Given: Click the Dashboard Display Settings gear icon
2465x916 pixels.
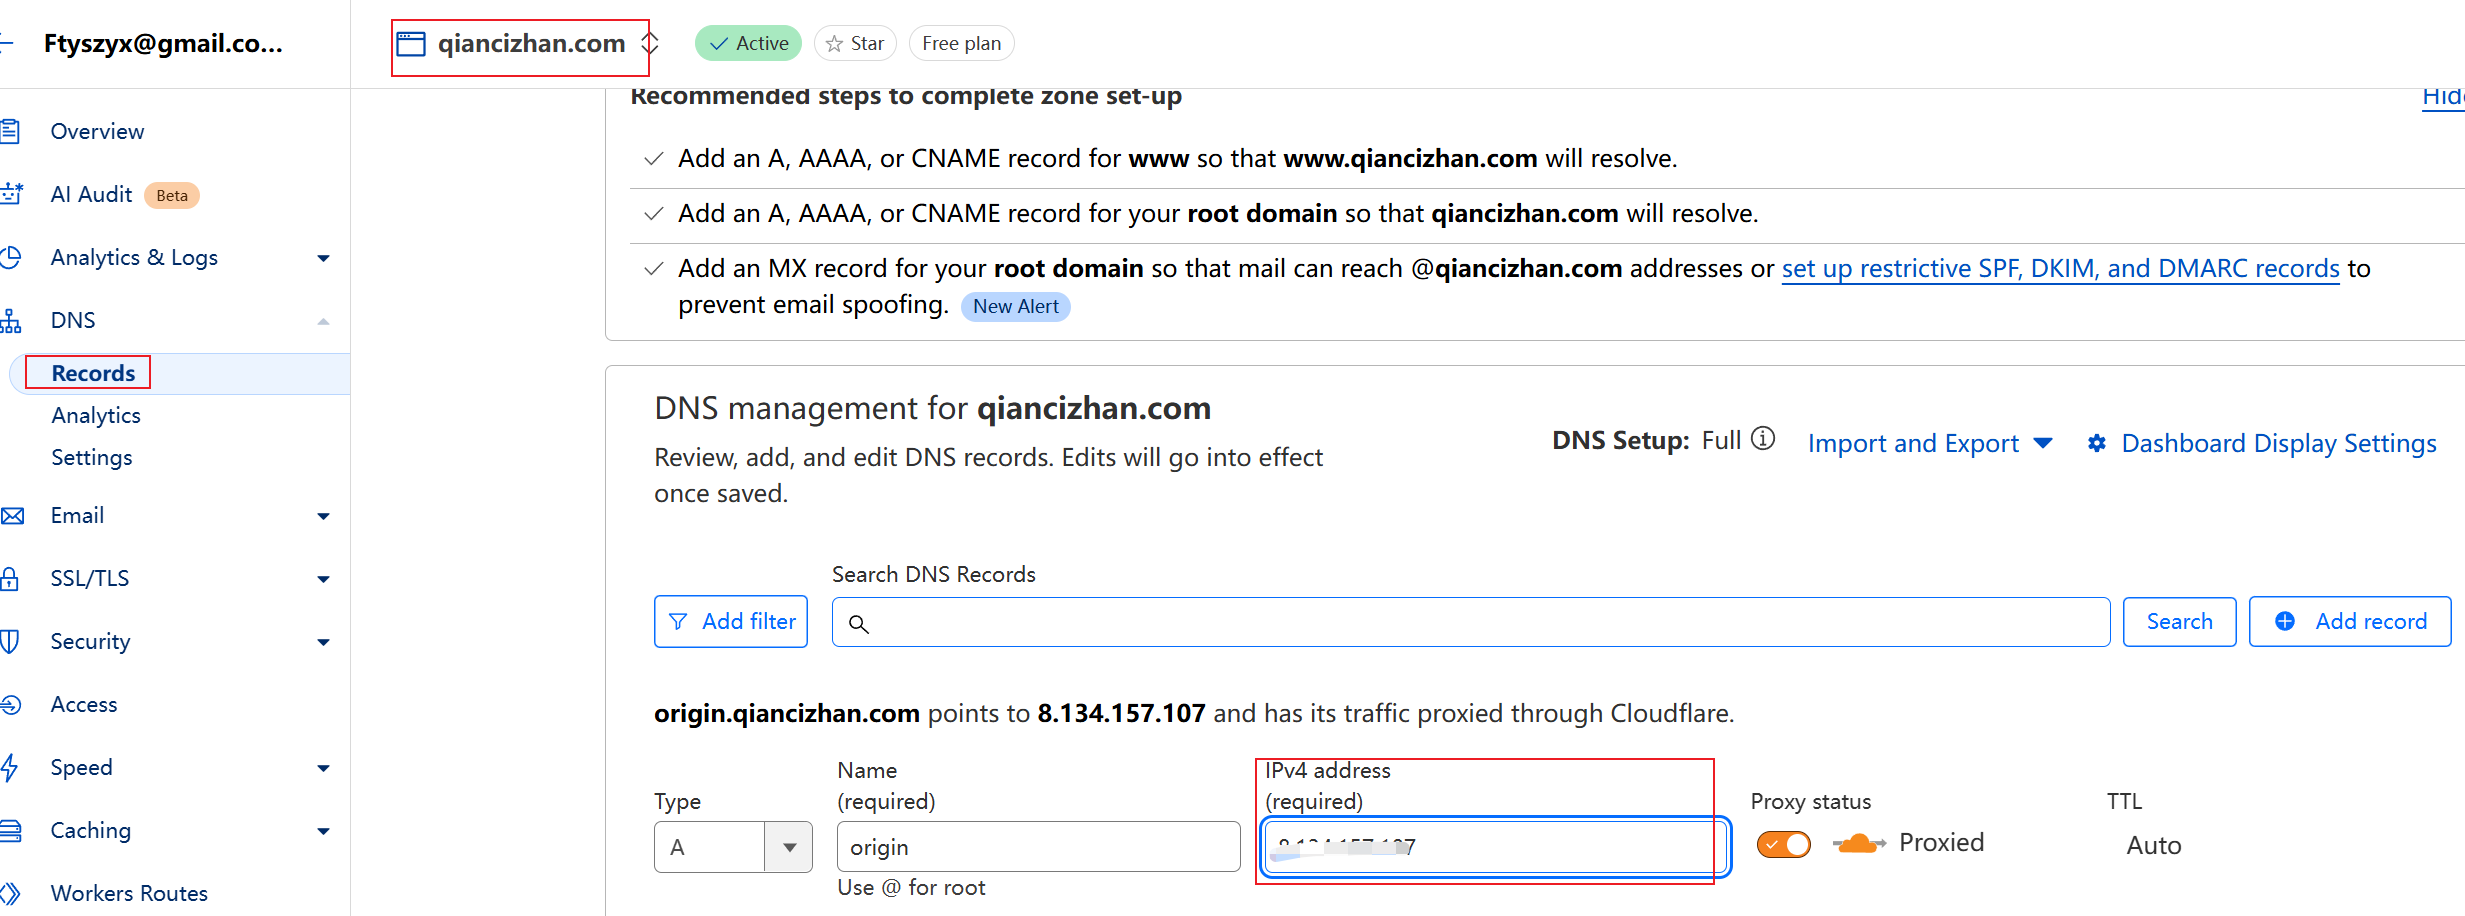Looking at the screenshot, I should click(x=2097, y=443).
